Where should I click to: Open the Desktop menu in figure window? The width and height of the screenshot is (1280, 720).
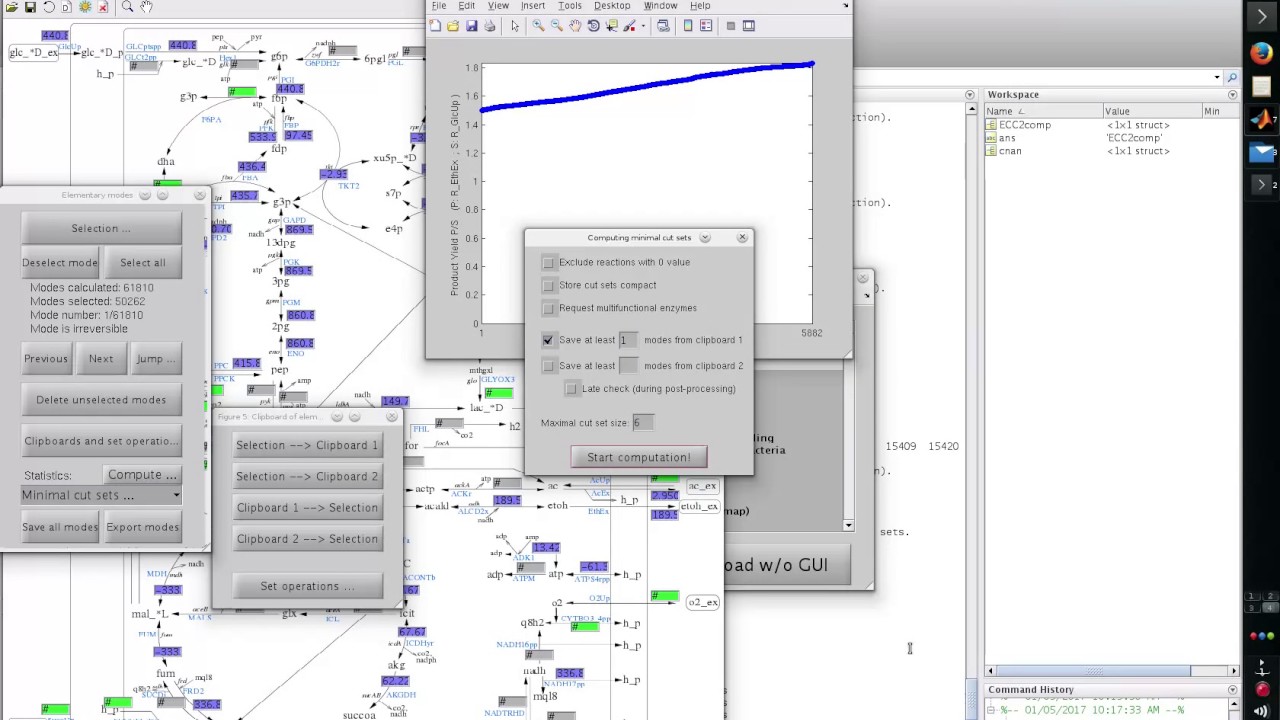point(612,6)
